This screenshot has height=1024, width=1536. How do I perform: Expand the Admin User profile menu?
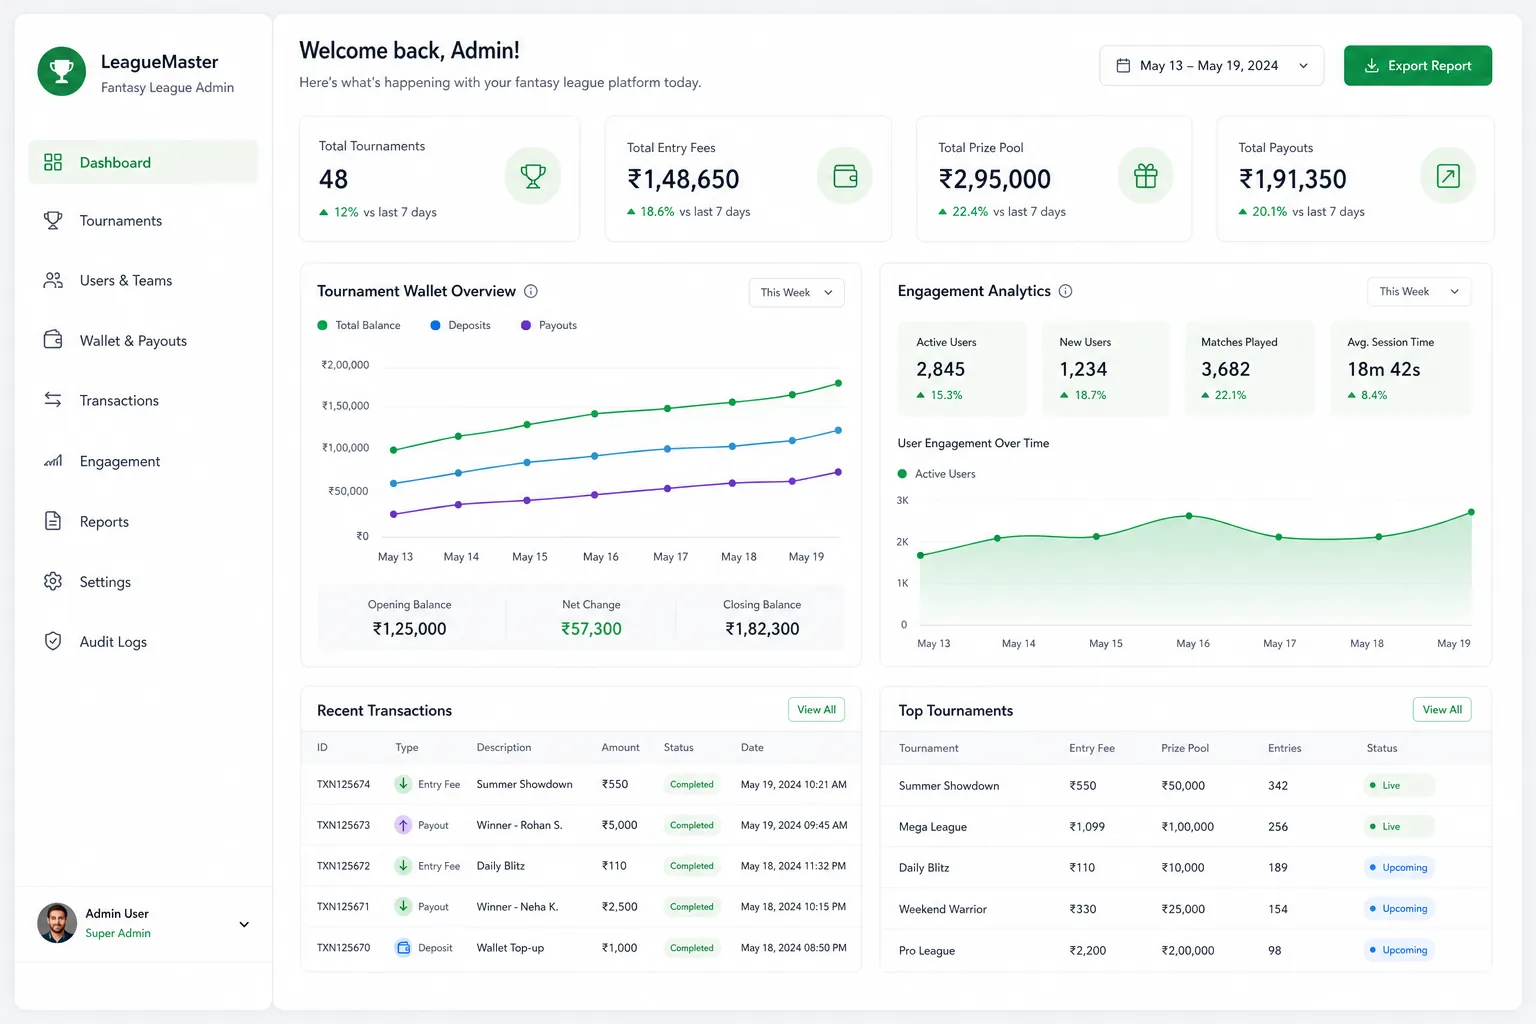click(x=244, y=924)
